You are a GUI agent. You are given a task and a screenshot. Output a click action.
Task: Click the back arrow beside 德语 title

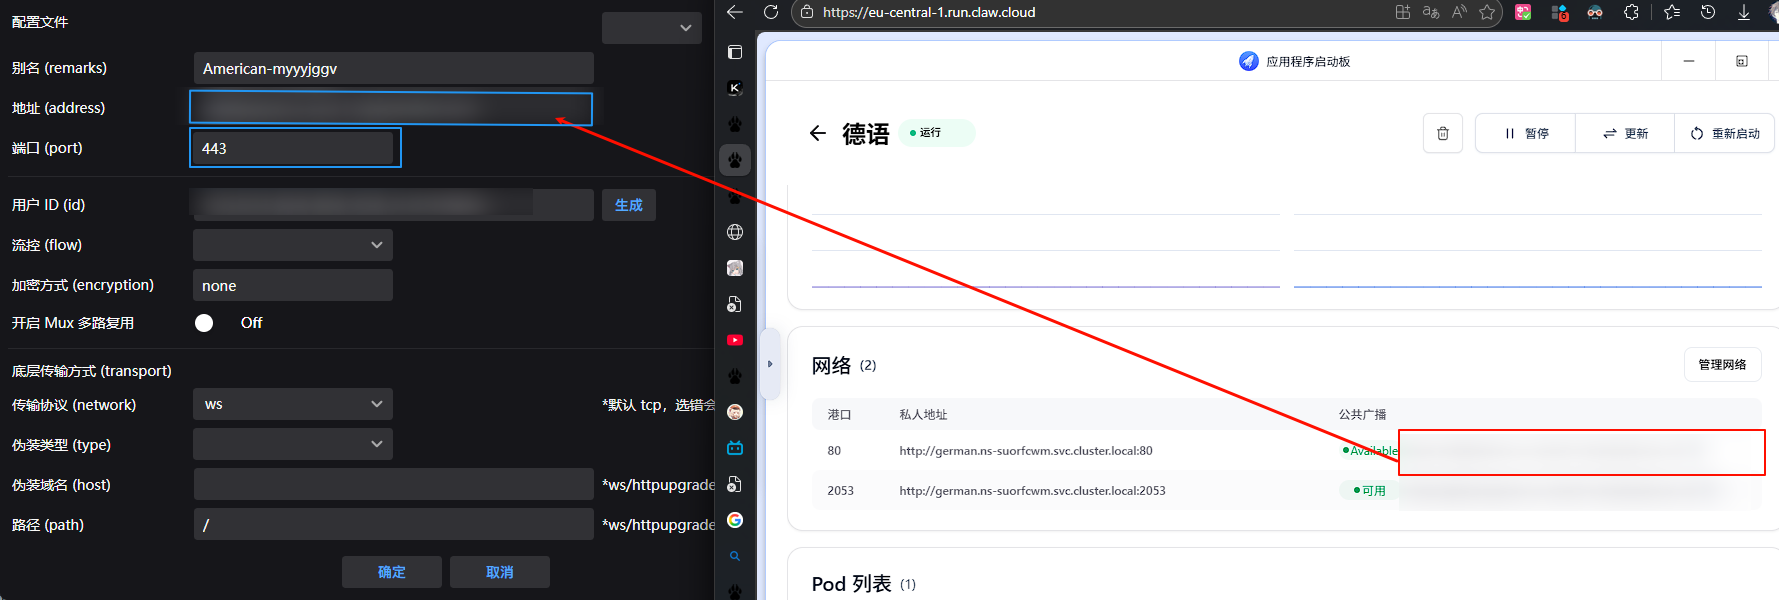(818, 133)
